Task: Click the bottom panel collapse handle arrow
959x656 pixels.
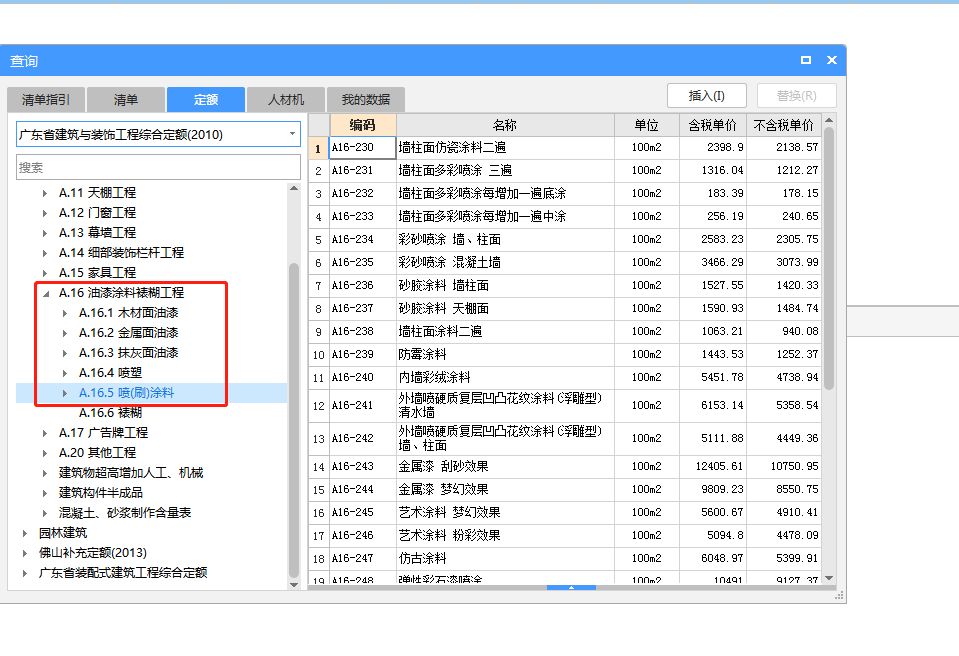Action: (x=571, y=588)
